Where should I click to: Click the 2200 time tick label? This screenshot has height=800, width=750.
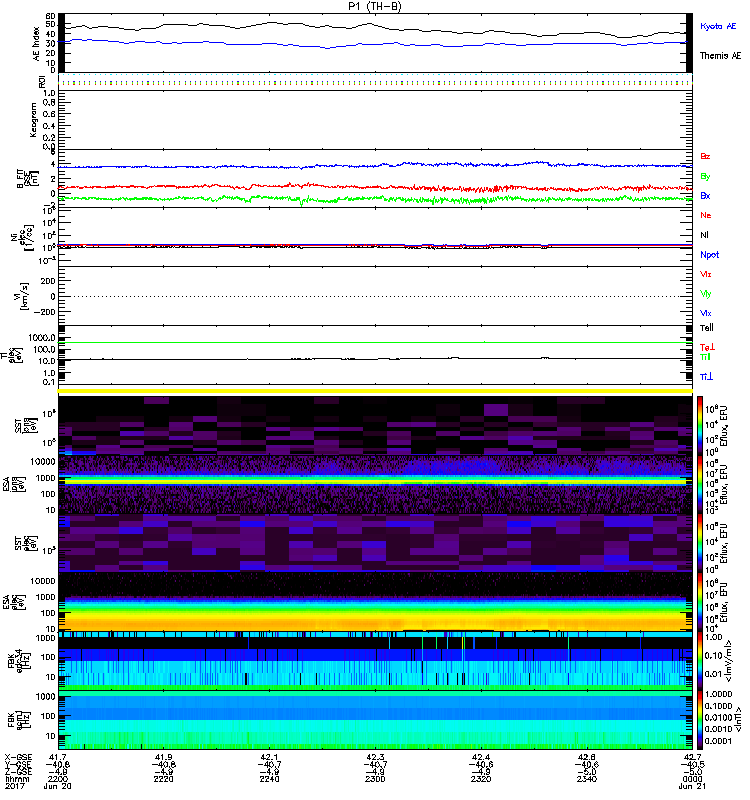[57, 779]
